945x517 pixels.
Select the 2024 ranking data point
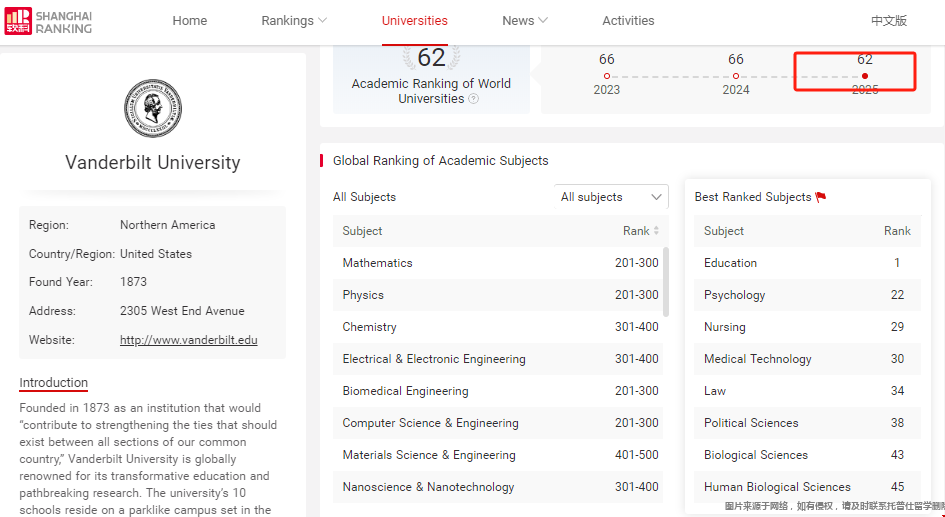click(736, 76)
